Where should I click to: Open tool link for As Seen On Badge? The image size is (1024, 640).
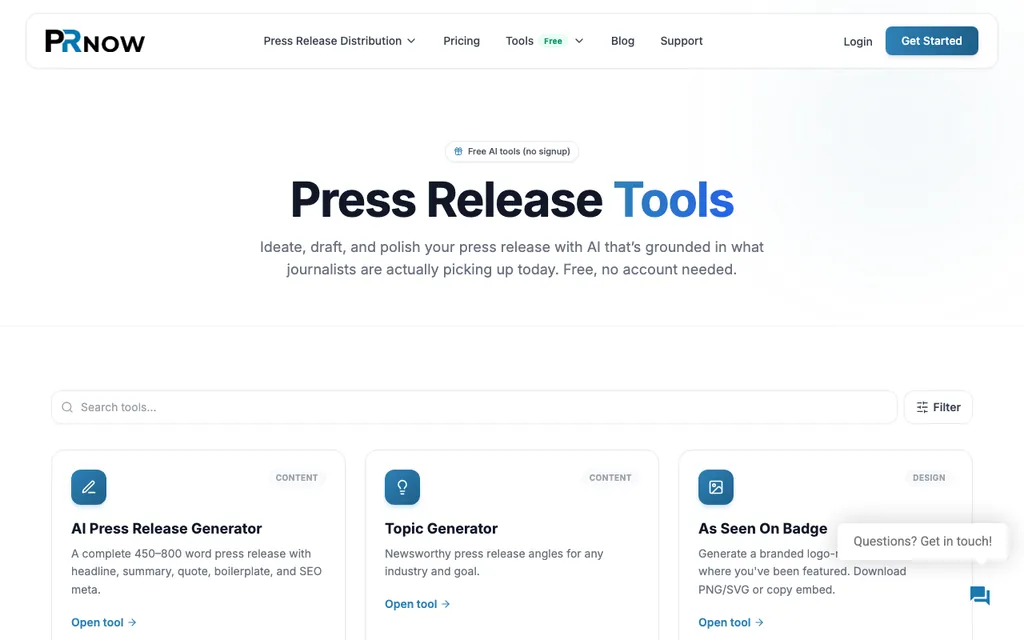tap(731, 622)
